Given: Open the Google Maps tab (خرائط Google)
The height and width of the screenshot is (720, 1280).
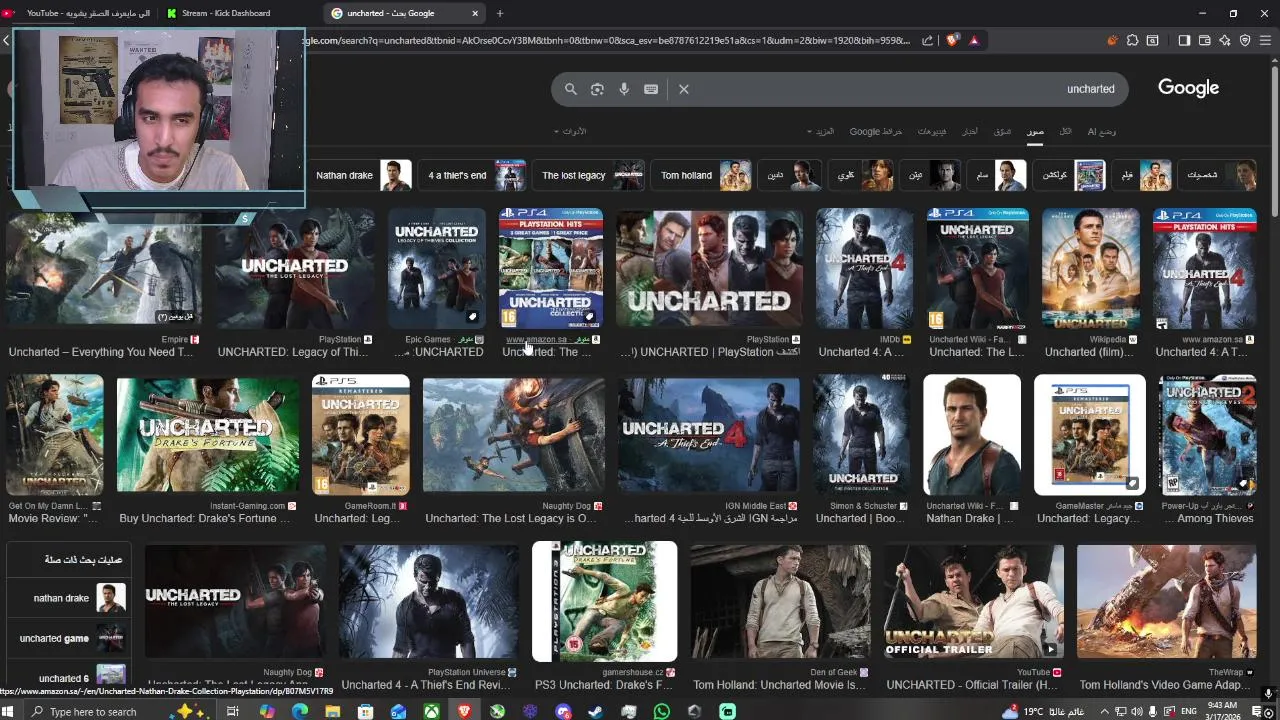Looking at the screenshot, I should [x=876, y=131].
